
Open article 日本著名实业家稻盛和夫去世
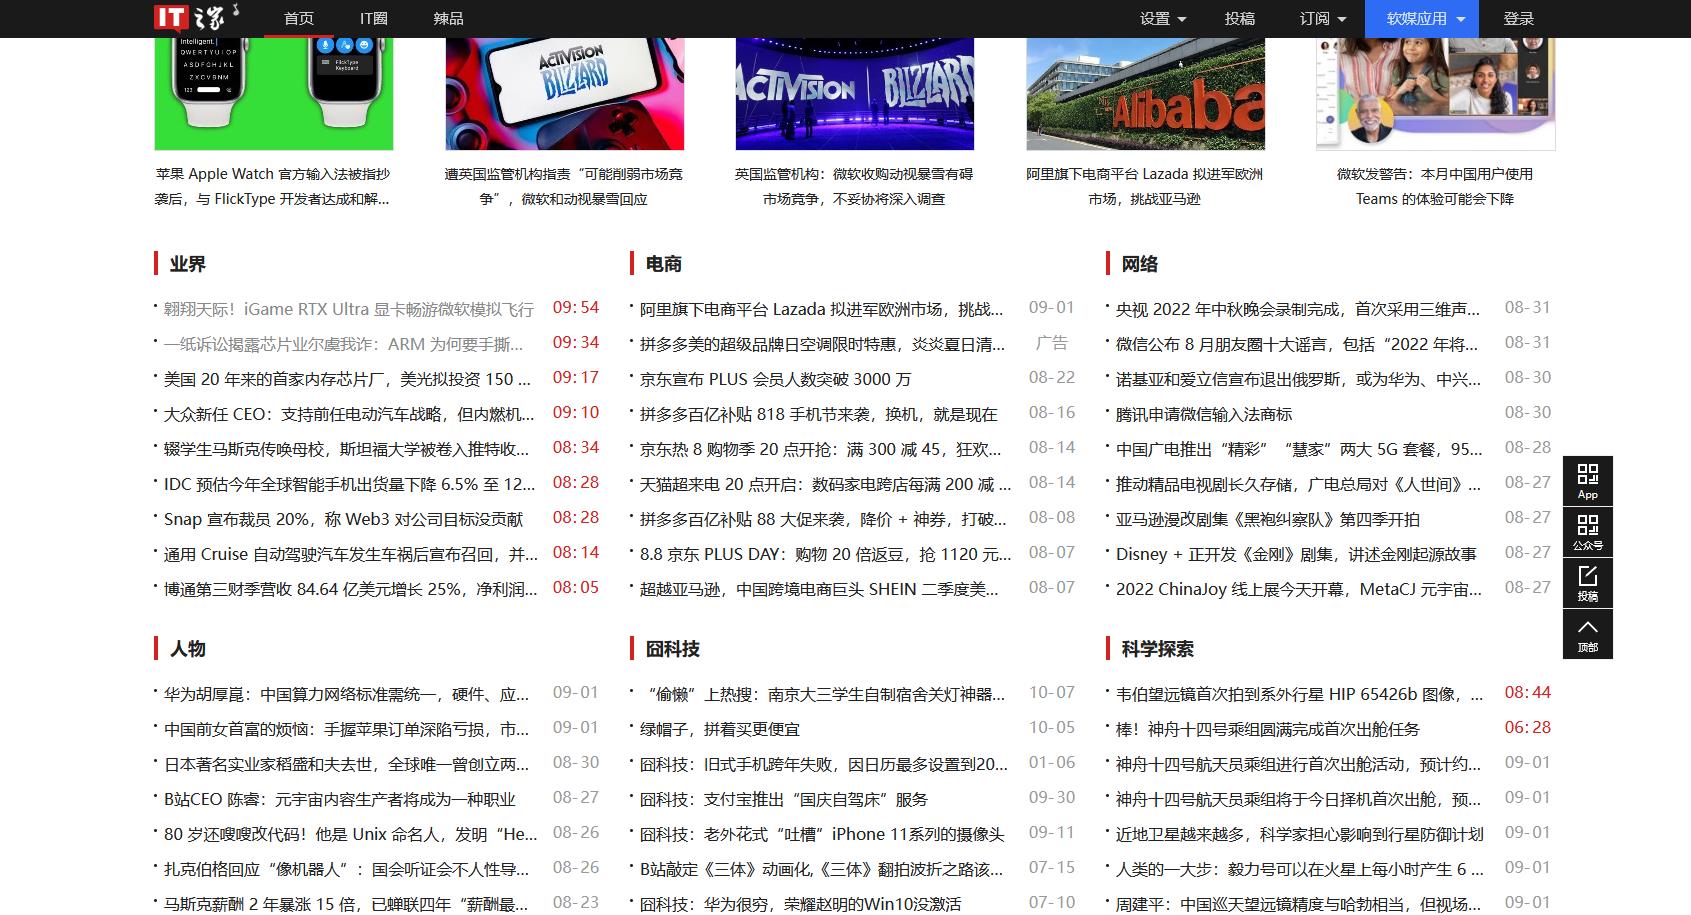(x=347, y=764)
